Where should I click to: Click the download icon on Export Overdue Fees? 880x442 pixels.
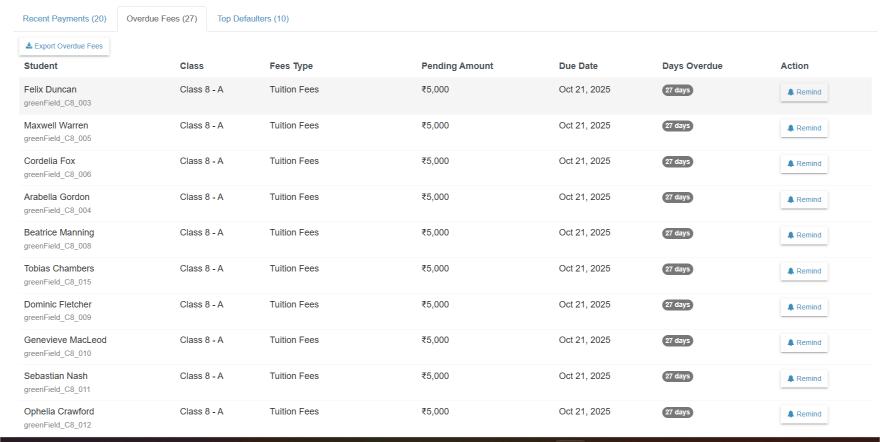tap(29, 46)
